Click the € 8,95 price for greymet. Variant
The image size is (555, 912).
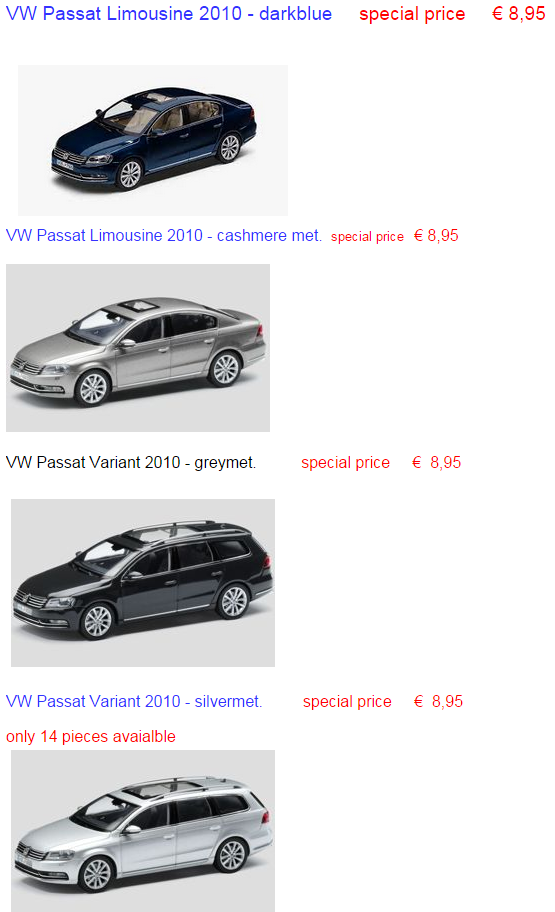[437, 462]
